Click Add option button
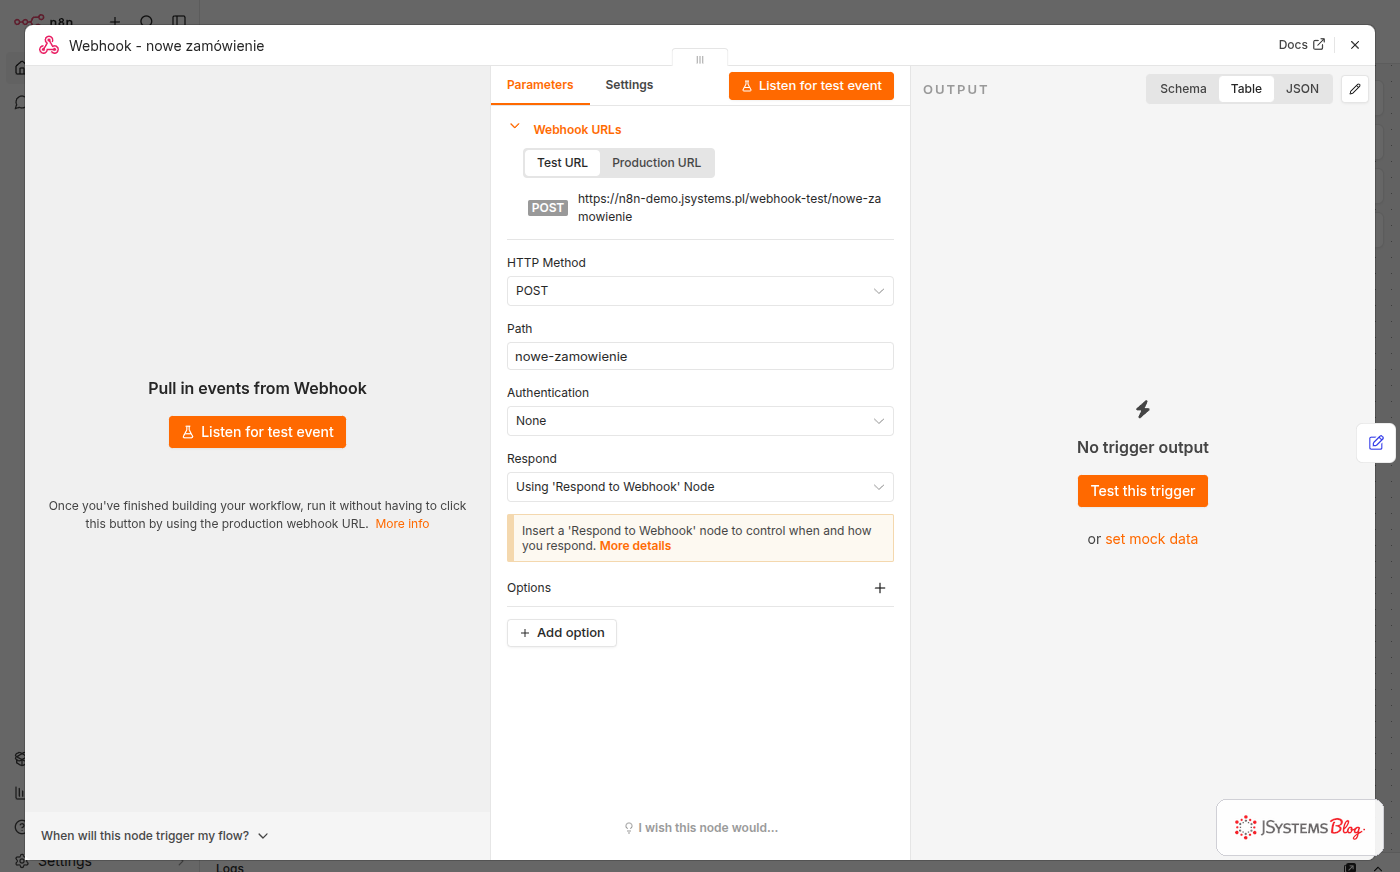The image size is (1400, 872). (562, 633)
